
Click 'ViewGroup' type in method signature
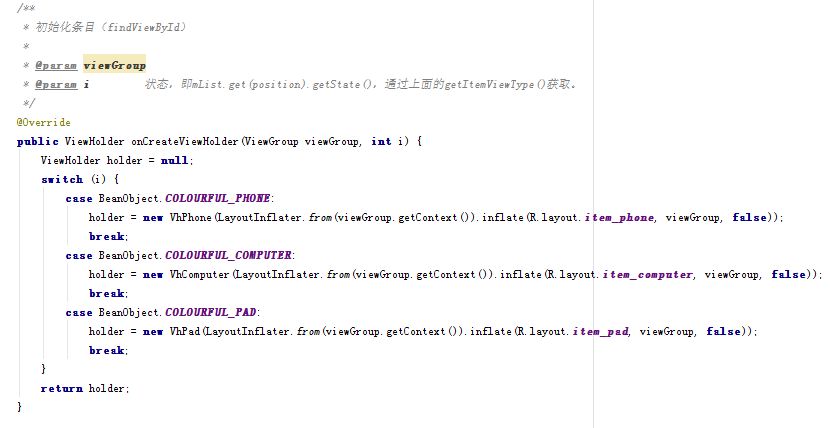point(272,142)
